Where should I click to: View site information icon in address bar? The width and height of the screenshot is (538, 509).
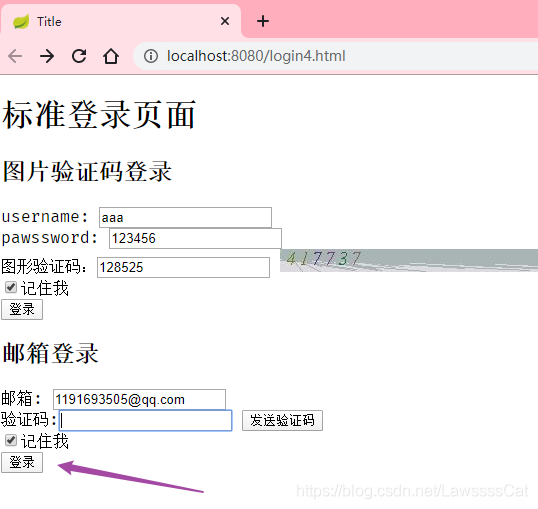pos(151,56)
